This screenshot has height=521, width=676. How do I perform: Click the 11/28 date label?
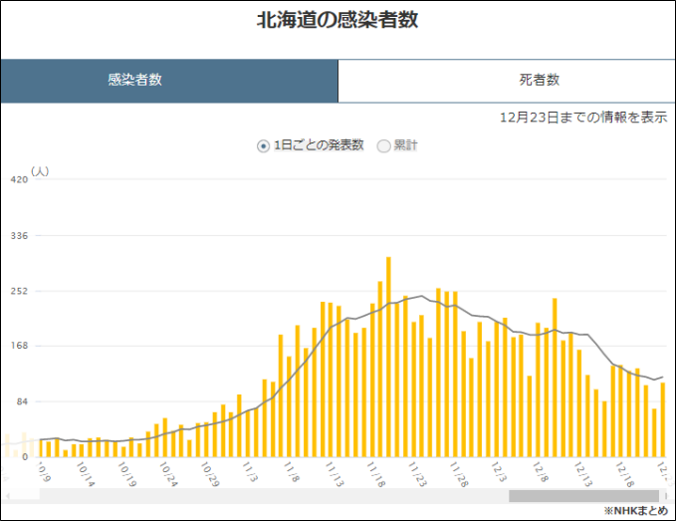[459, 474]
